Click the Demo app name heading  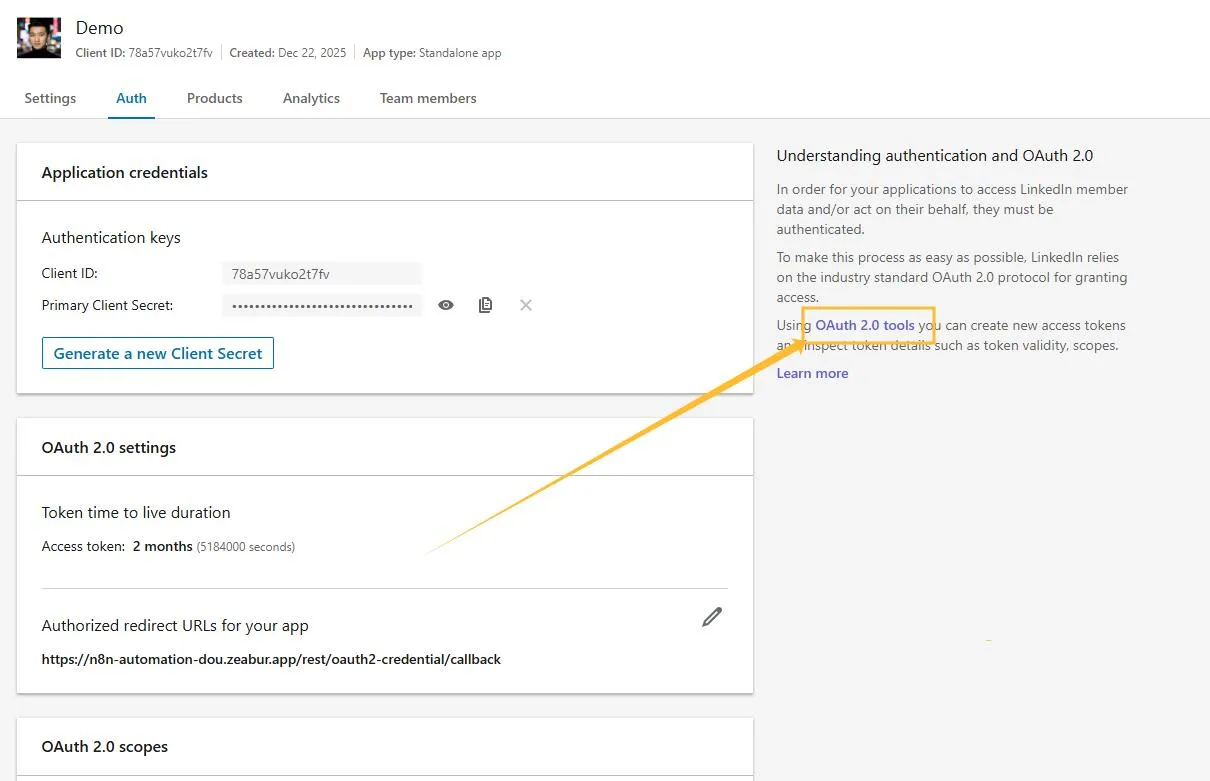99,27
